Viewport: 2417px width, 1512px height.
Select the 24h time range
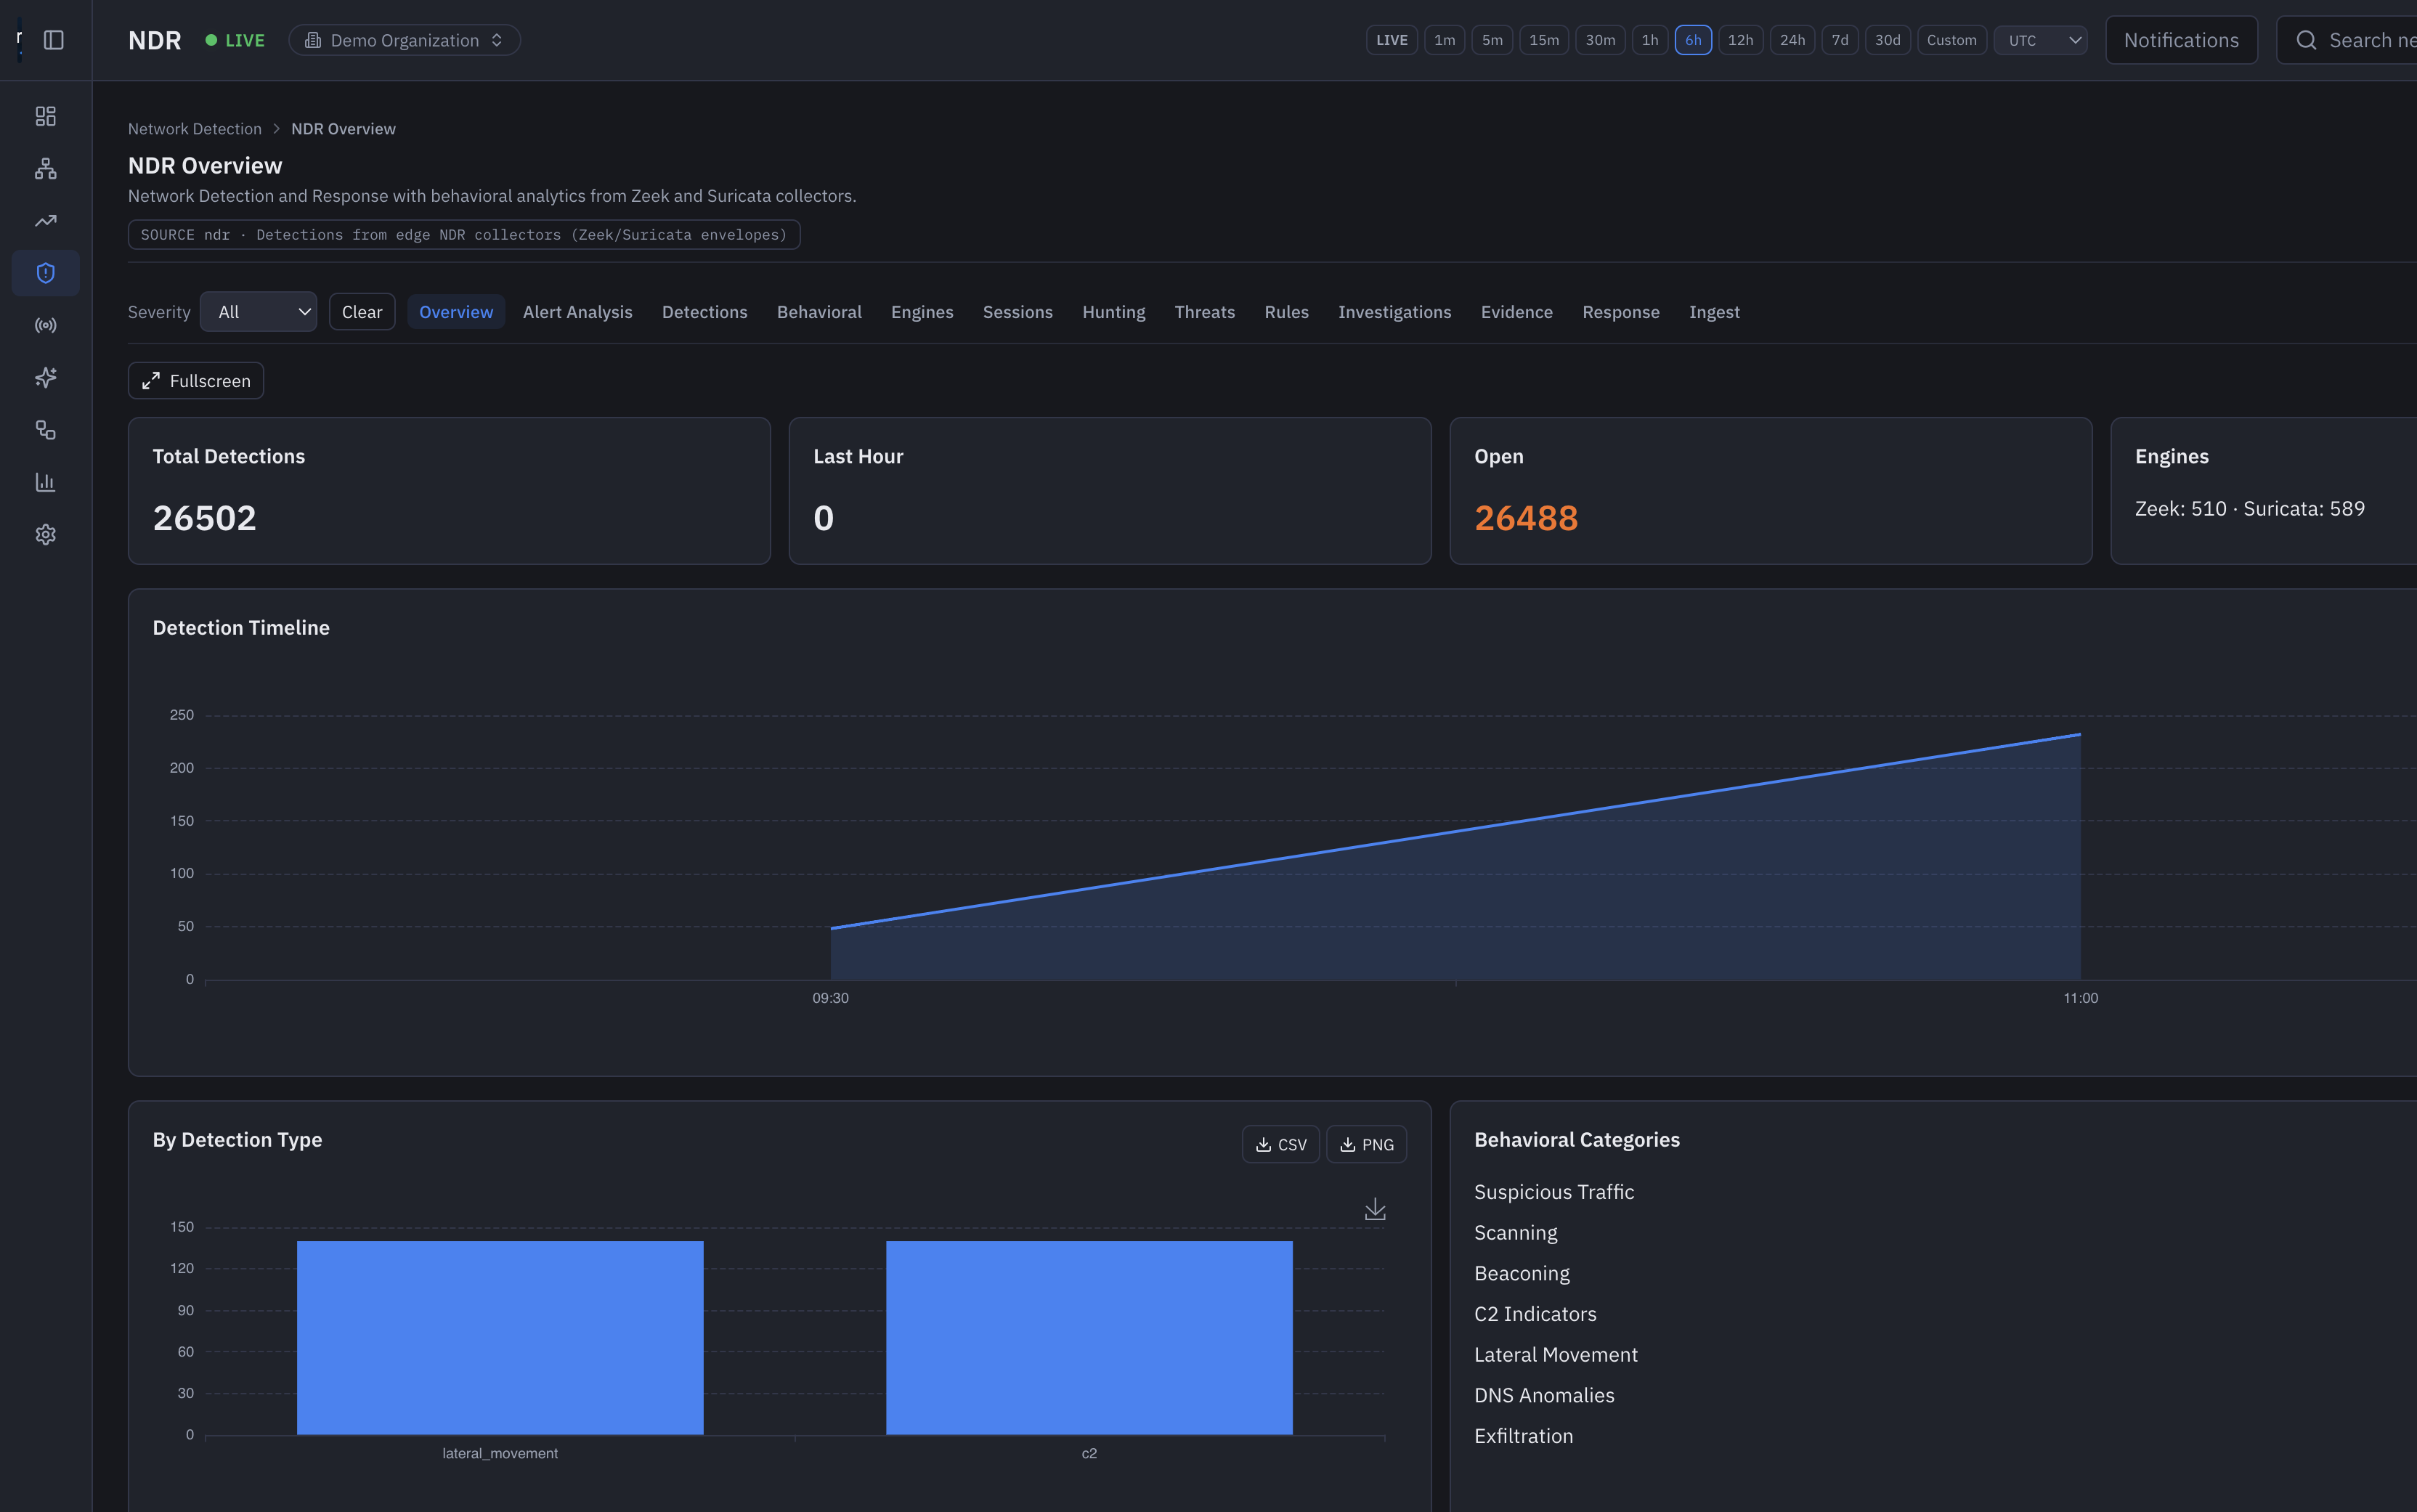point(1791,40)
